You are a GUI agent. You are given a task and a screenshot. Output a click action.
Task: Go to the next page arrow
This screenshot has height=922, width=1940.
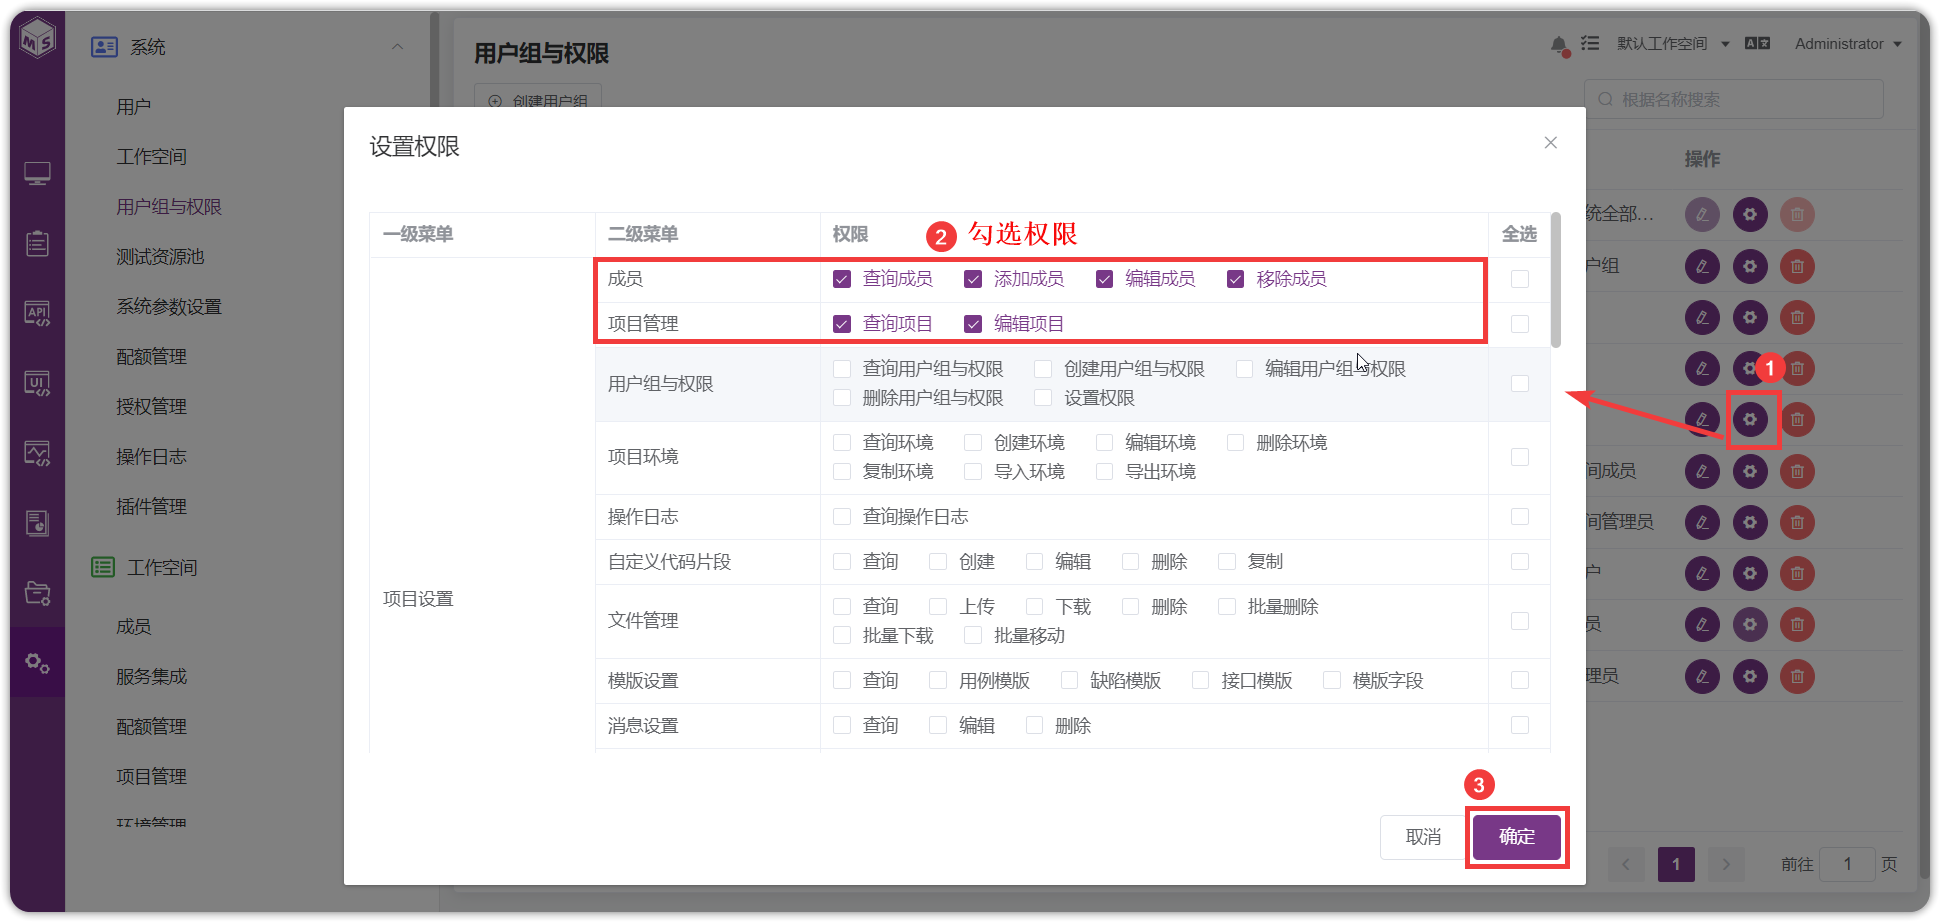click(x=1726, y=865)
